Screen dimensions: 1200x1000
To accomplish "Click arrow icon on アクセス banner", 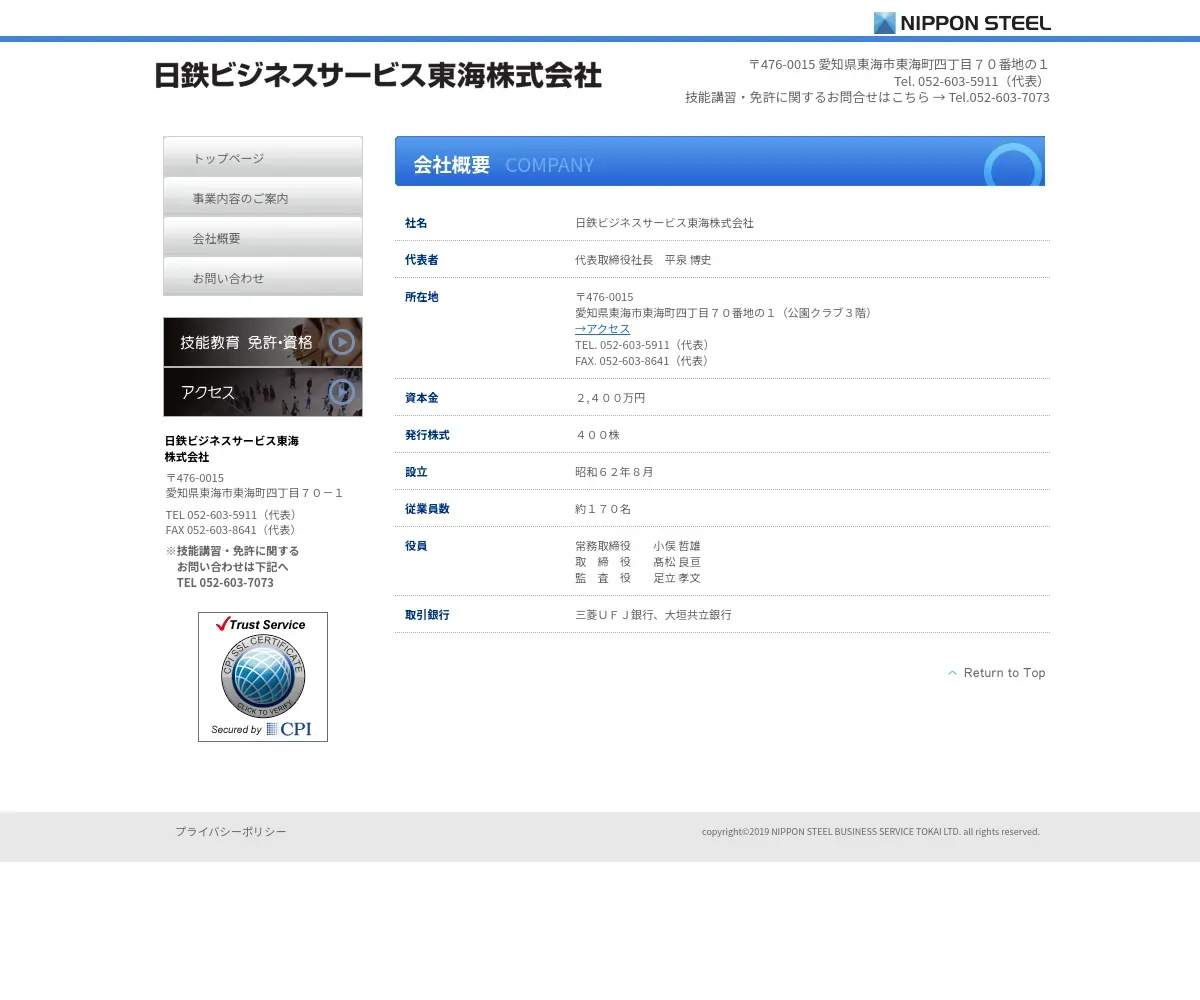I will point(342,392).
